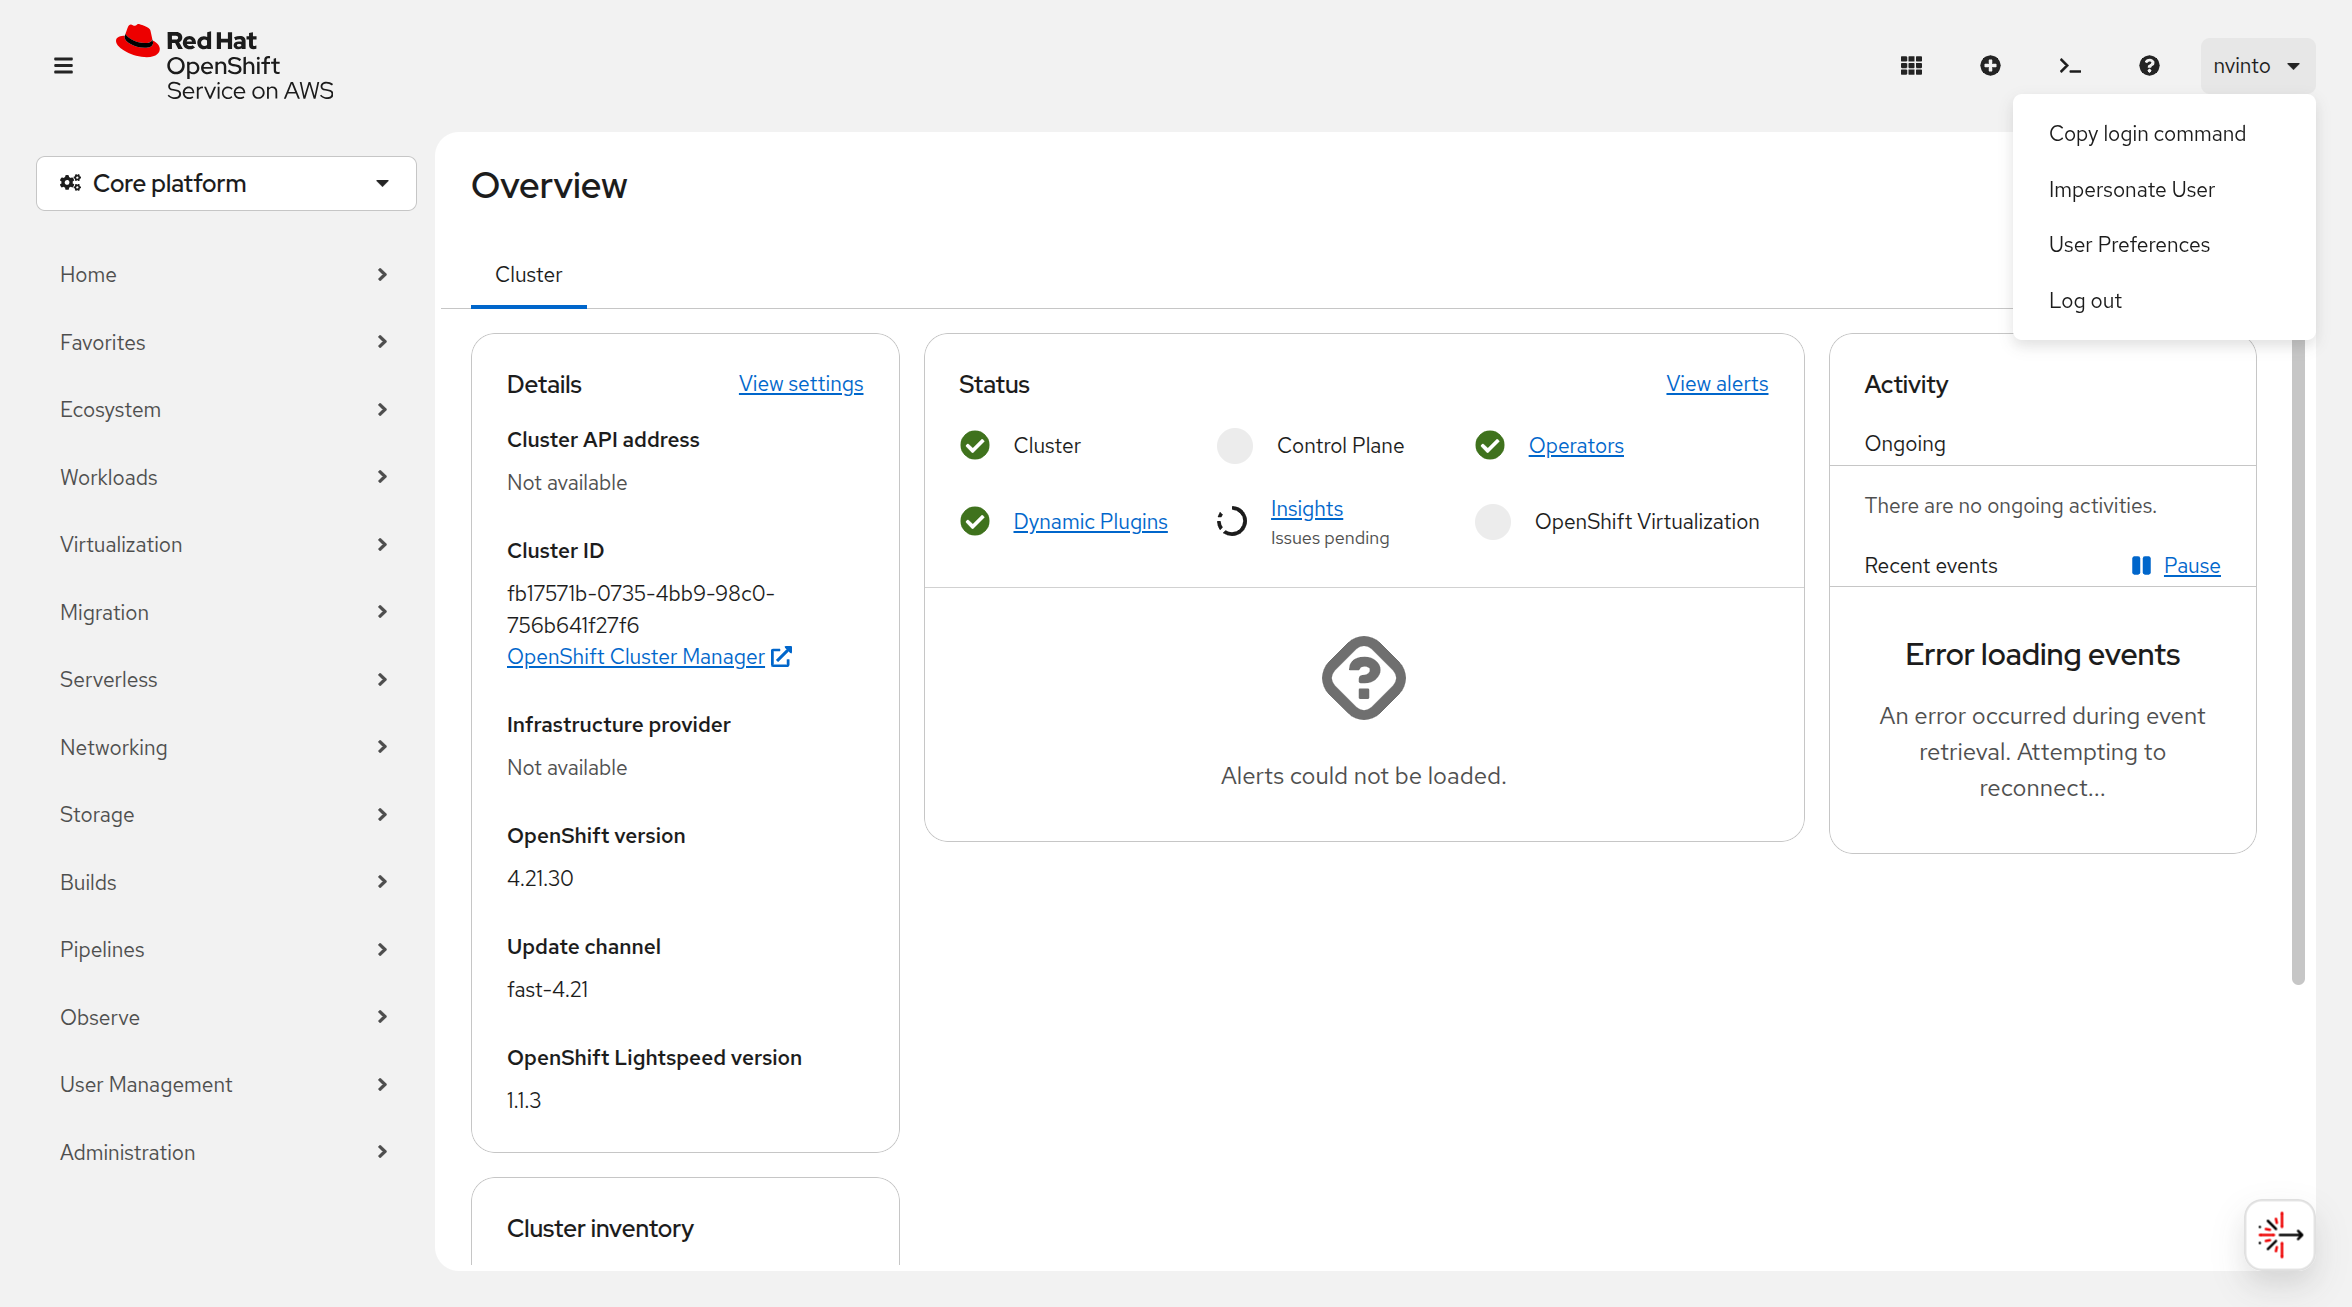Click the Issues pending text
The width and height of the screenshot is (2352, 1307).
point(1330,538)
